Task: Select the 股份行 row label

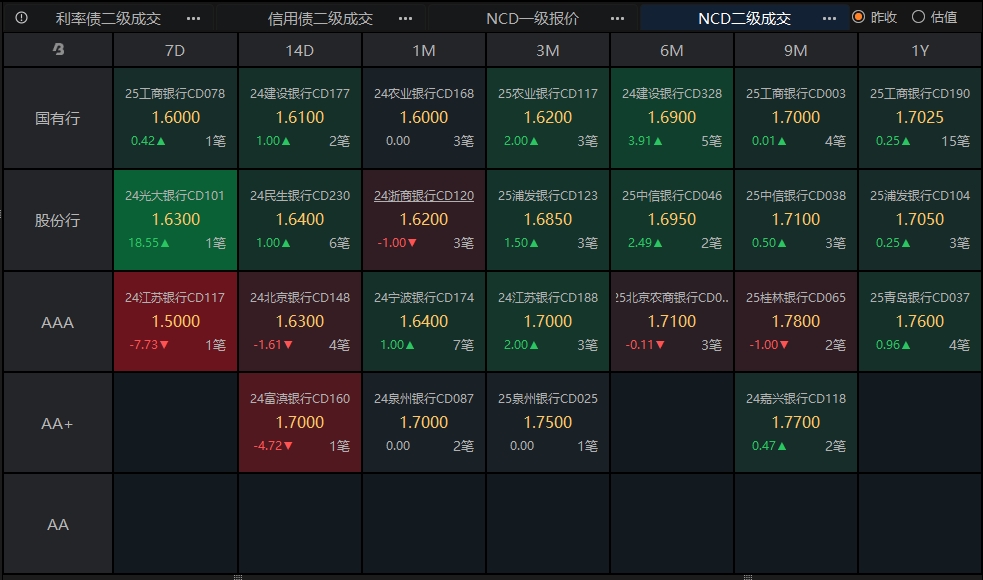Action: pyautogui.click(x=58, y=220)
